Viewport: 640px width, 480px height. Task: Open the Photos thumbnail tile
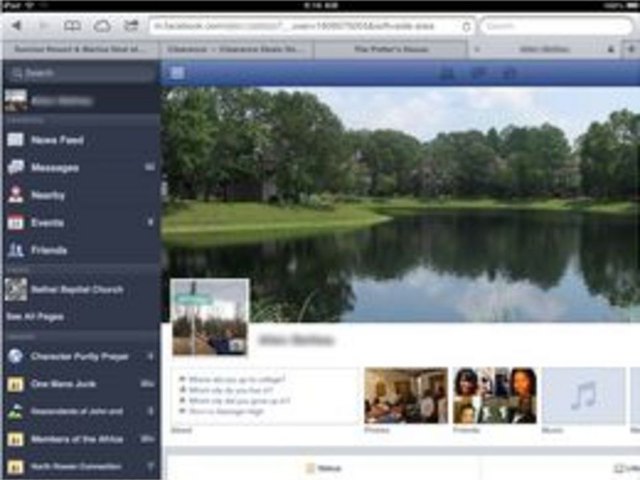[x=406, y=395]
